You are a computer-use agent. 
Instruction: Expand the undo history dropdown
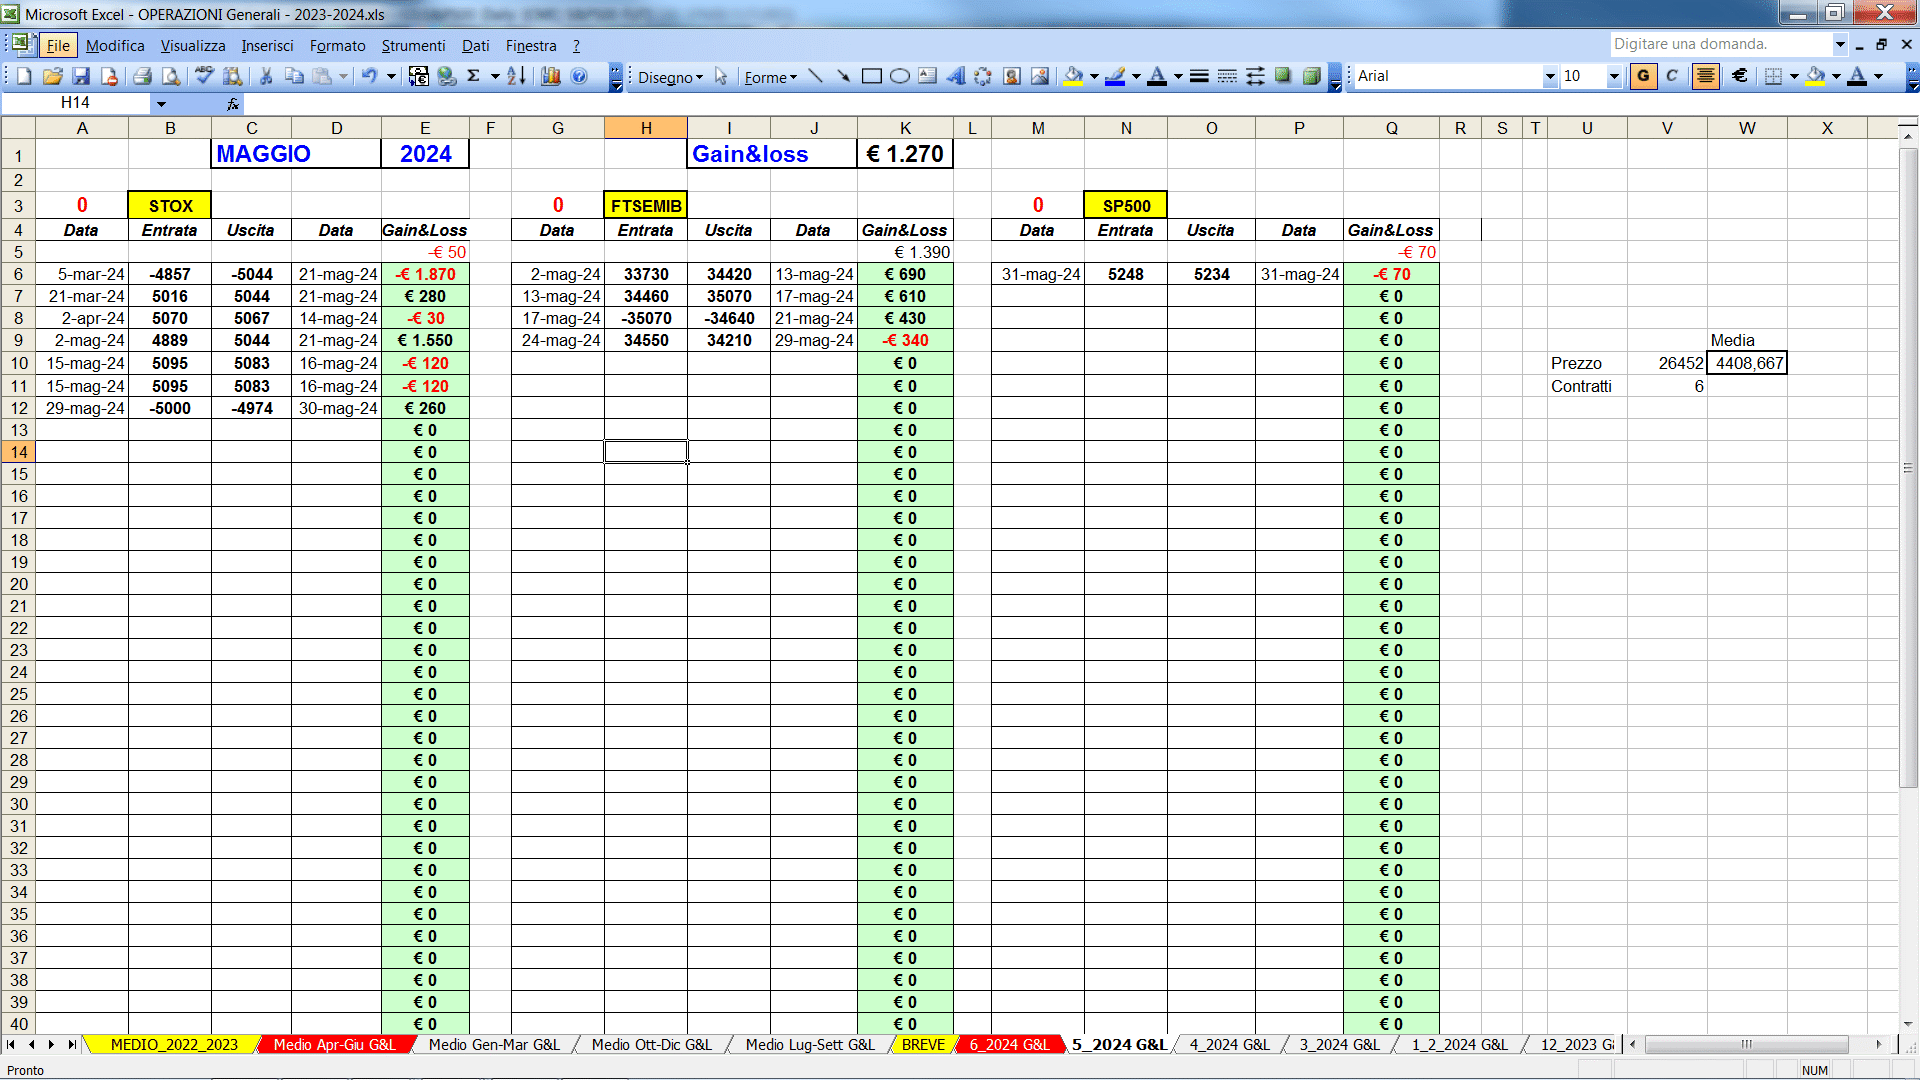click(391, 76)
